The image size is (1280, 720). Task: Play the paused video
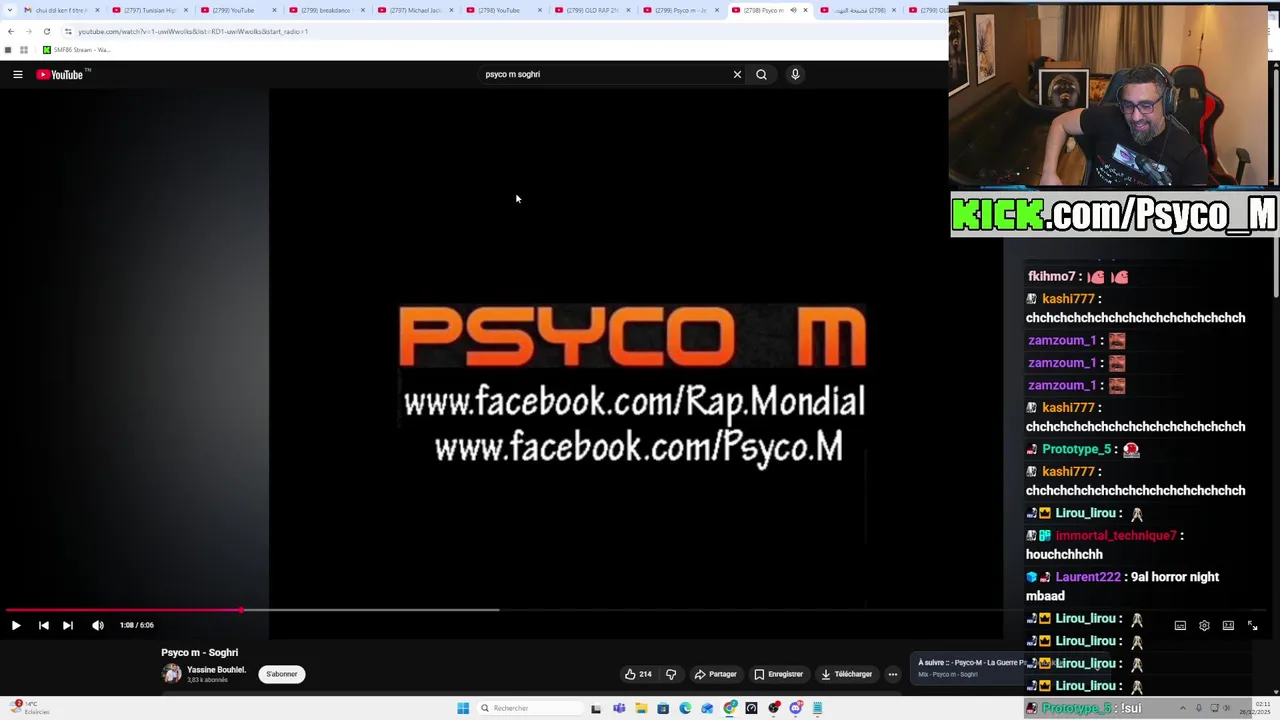[16, 625]
